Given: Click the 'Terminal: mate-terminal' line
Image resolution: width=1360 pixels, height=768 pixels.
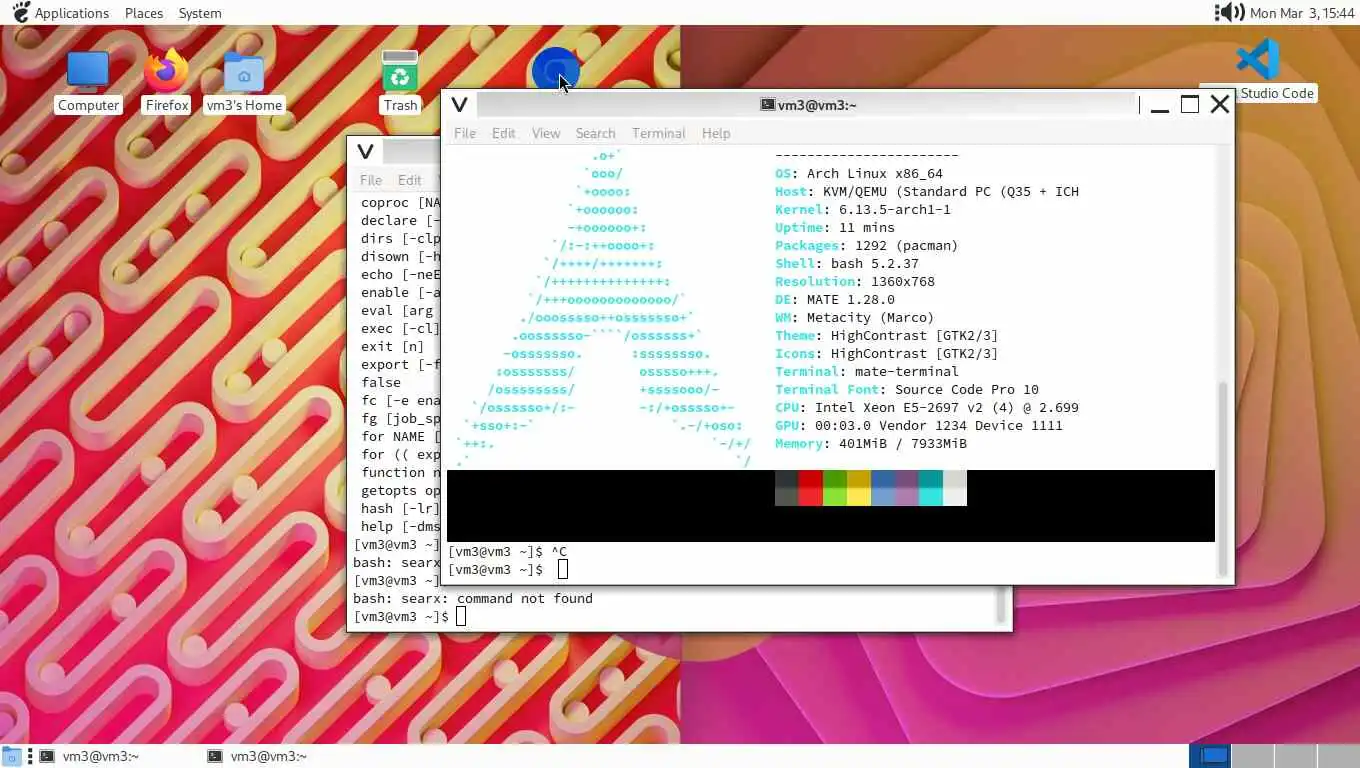Looking at the screenshot, I should pyautogui.click(x=867, y=371).
